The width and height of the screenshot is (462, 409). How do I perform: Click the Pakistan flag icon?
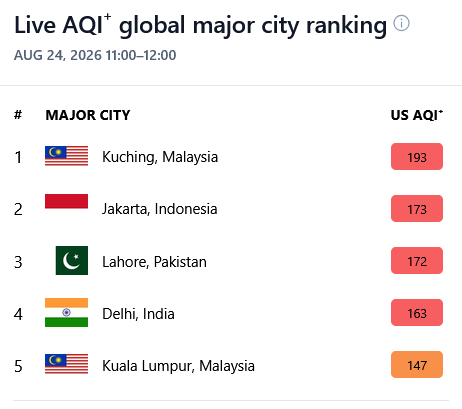pos(72,260)
